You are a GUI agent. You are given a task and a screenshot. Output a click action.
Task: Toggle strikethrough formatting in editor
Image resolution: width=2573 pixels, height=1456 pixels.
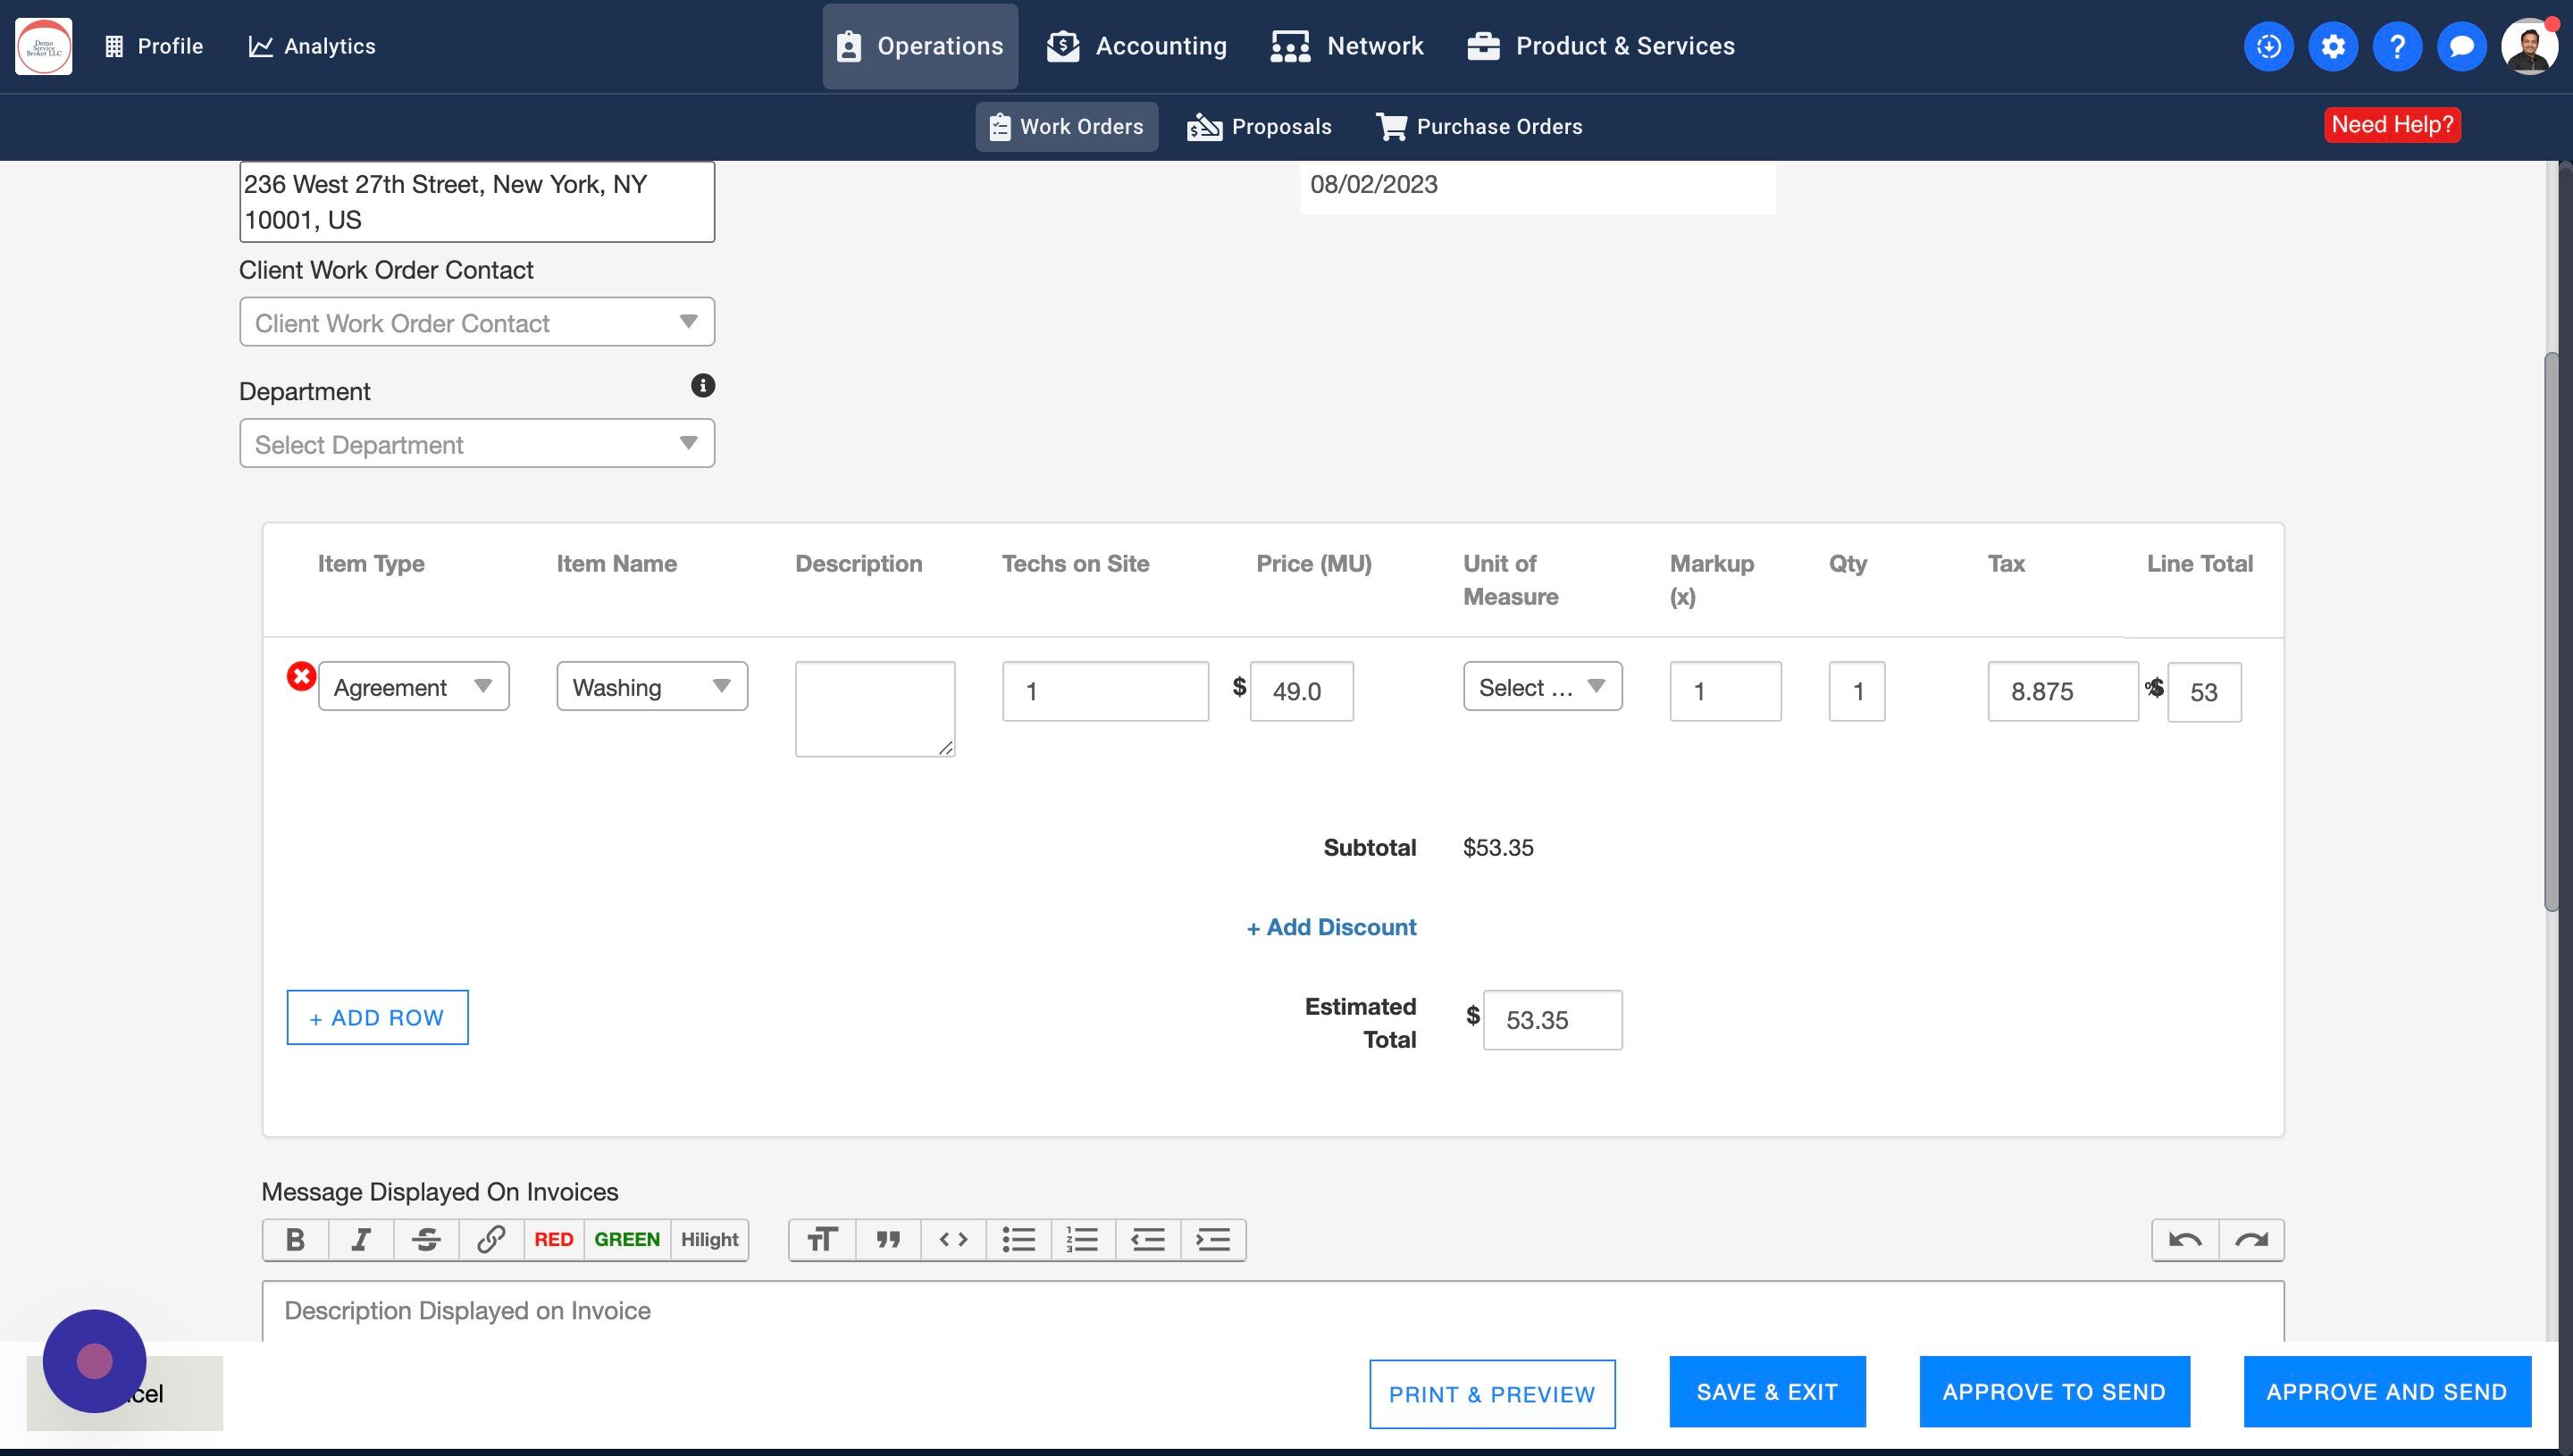426,1240
